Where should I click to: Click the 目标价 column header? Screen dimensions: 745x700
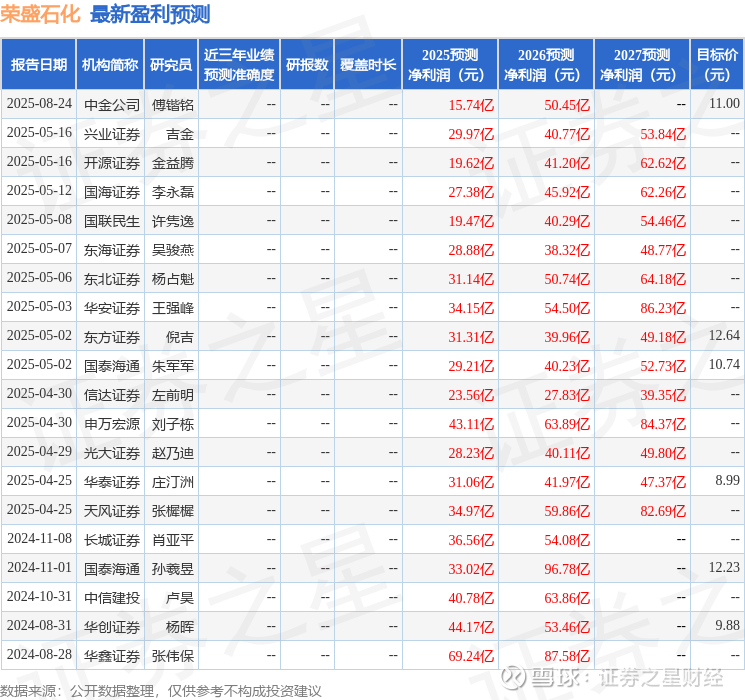point(717,65)
